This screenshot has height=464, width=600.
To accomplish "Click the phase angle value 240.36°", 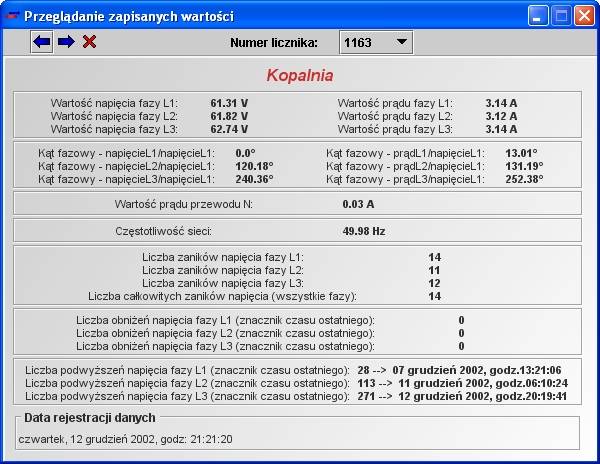I will click(254, 179).
